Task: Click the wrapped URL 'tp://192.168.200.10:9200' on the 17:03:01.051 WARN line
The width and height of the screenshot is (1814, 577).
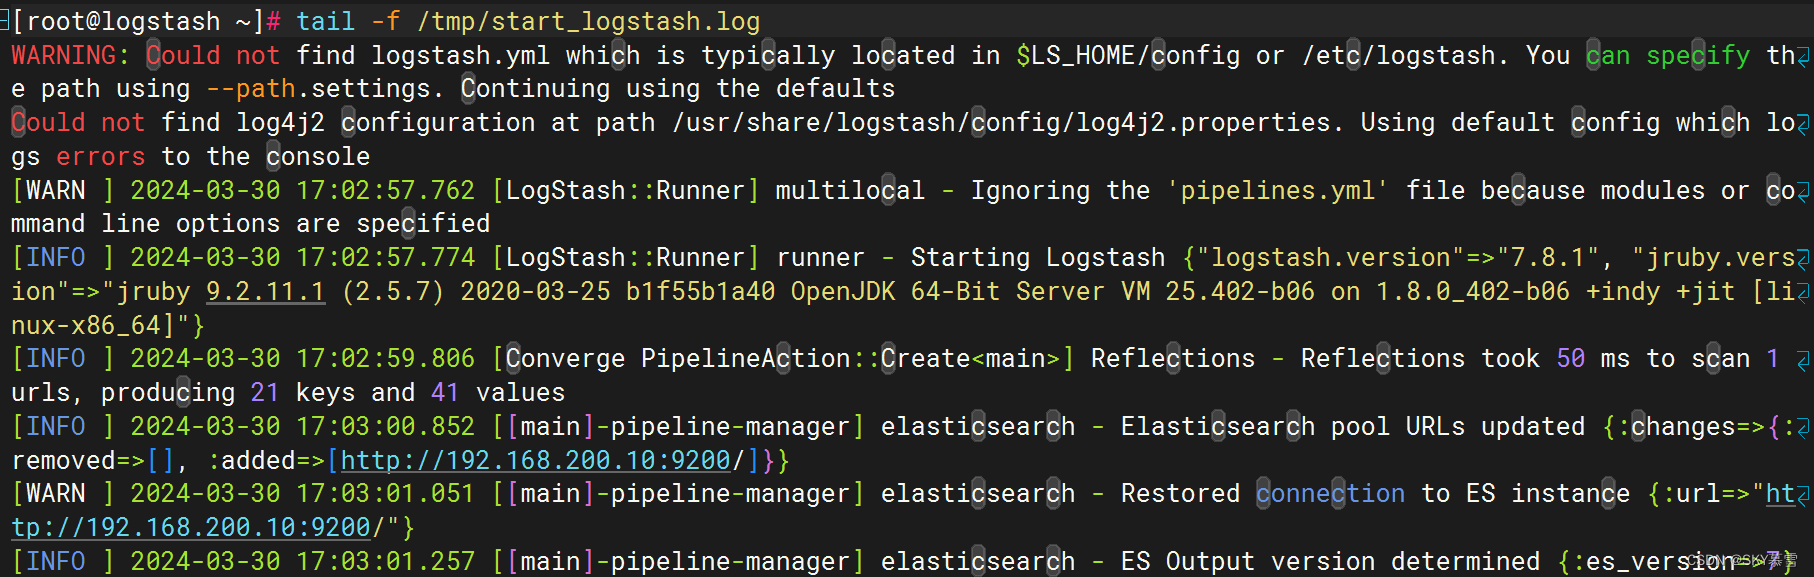Action: (x=191, y=527)
